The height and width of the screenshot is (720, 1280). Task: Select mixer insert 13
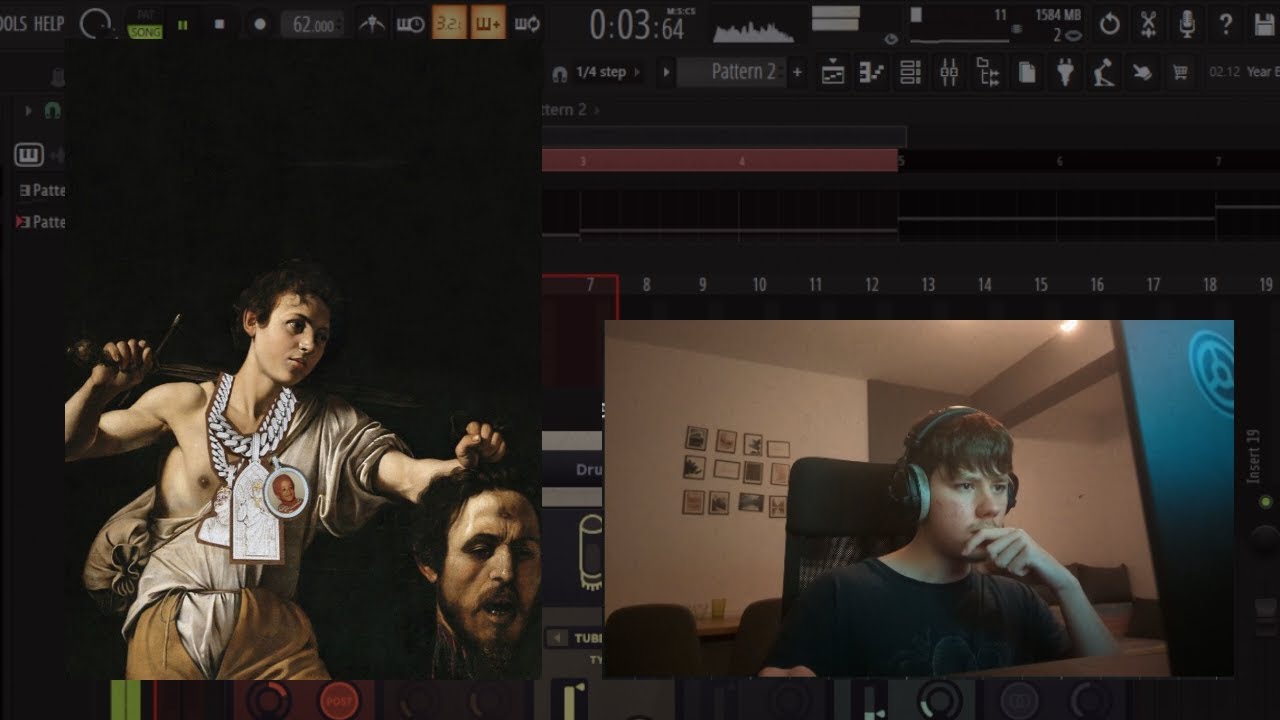click(928, 286)
